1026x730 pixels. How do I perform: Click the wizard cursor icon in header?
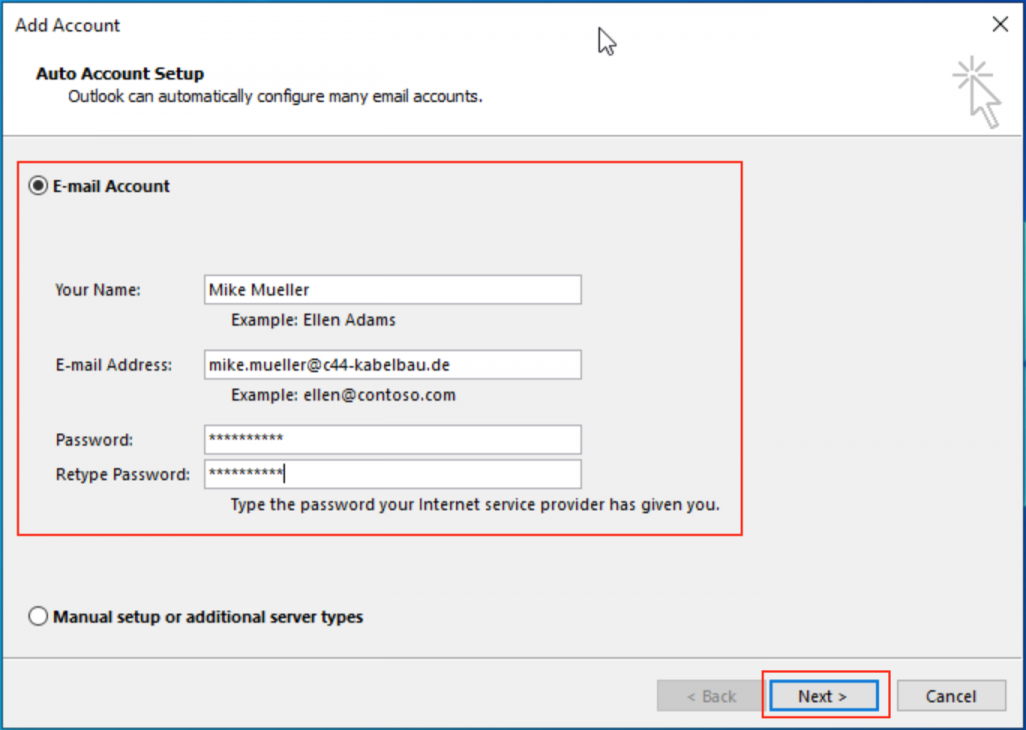pyautogui.click(x=977, y=92)
